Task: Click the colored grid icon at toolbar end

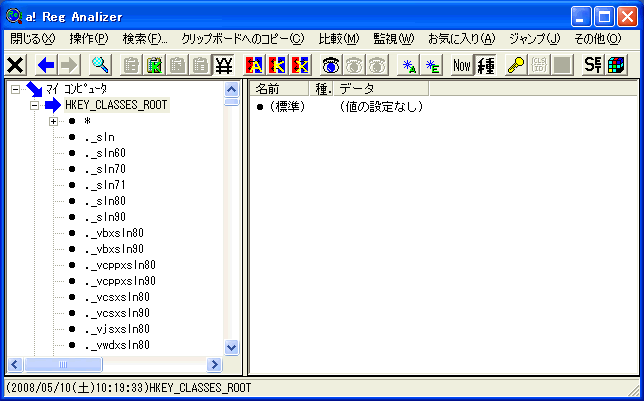Action: [617, 65]
